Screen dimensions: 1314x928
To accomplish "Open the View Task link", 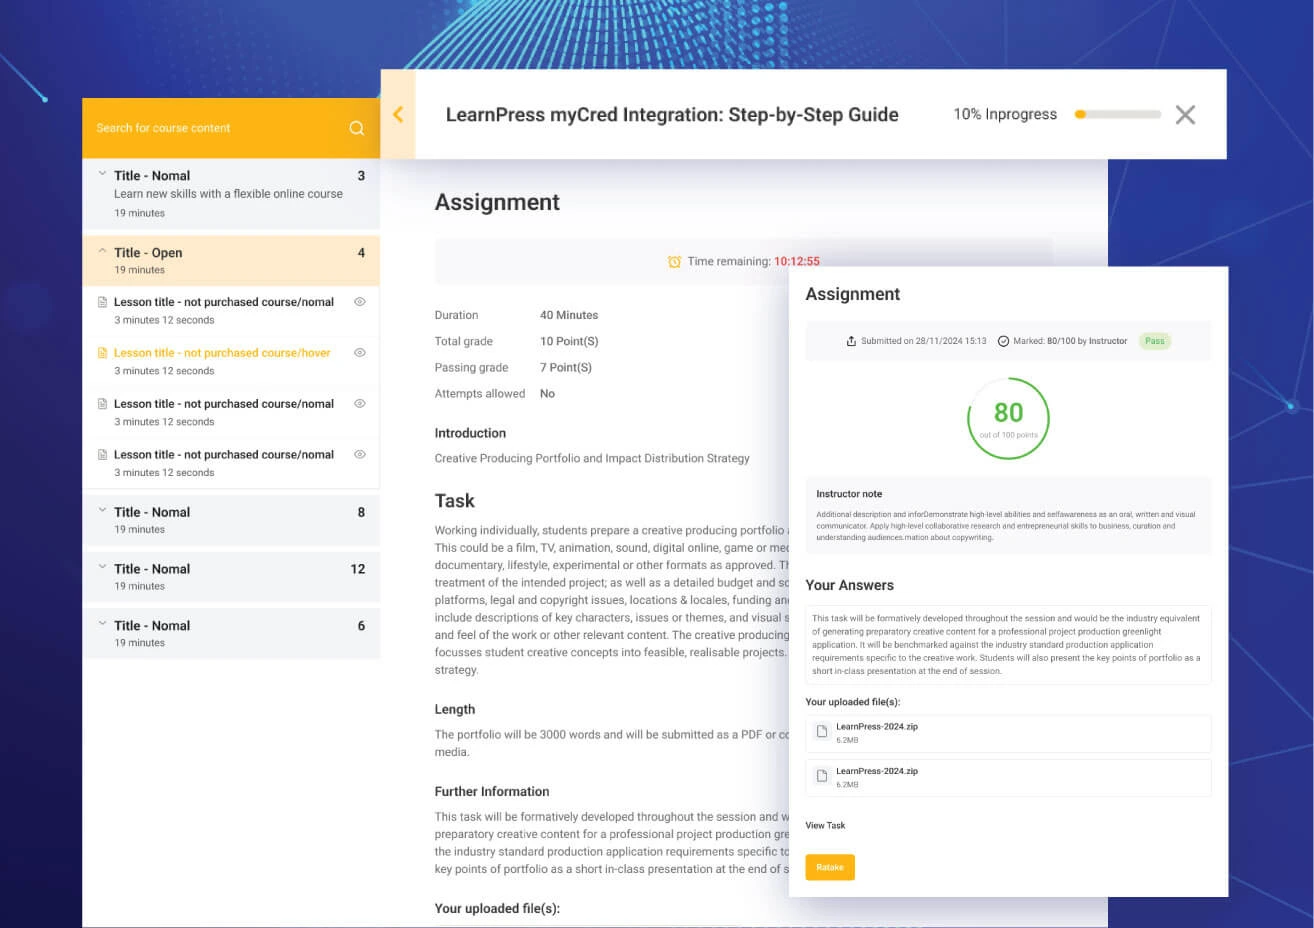I will tap(824, 825).
